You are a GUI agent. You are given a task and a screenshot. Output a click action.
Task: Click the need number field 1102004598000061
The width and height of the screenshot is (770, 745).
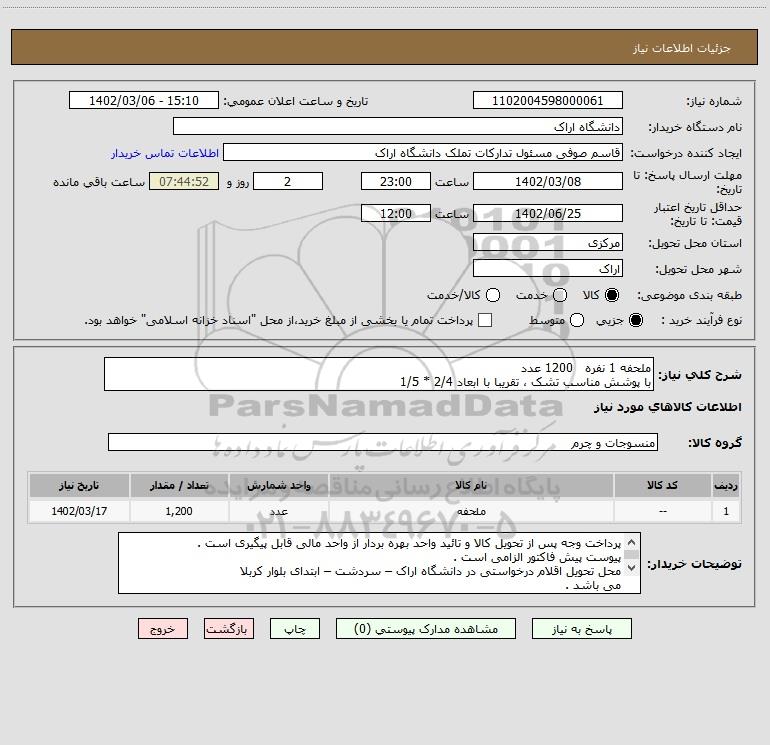pyautogui.click(x=548, y=100)
